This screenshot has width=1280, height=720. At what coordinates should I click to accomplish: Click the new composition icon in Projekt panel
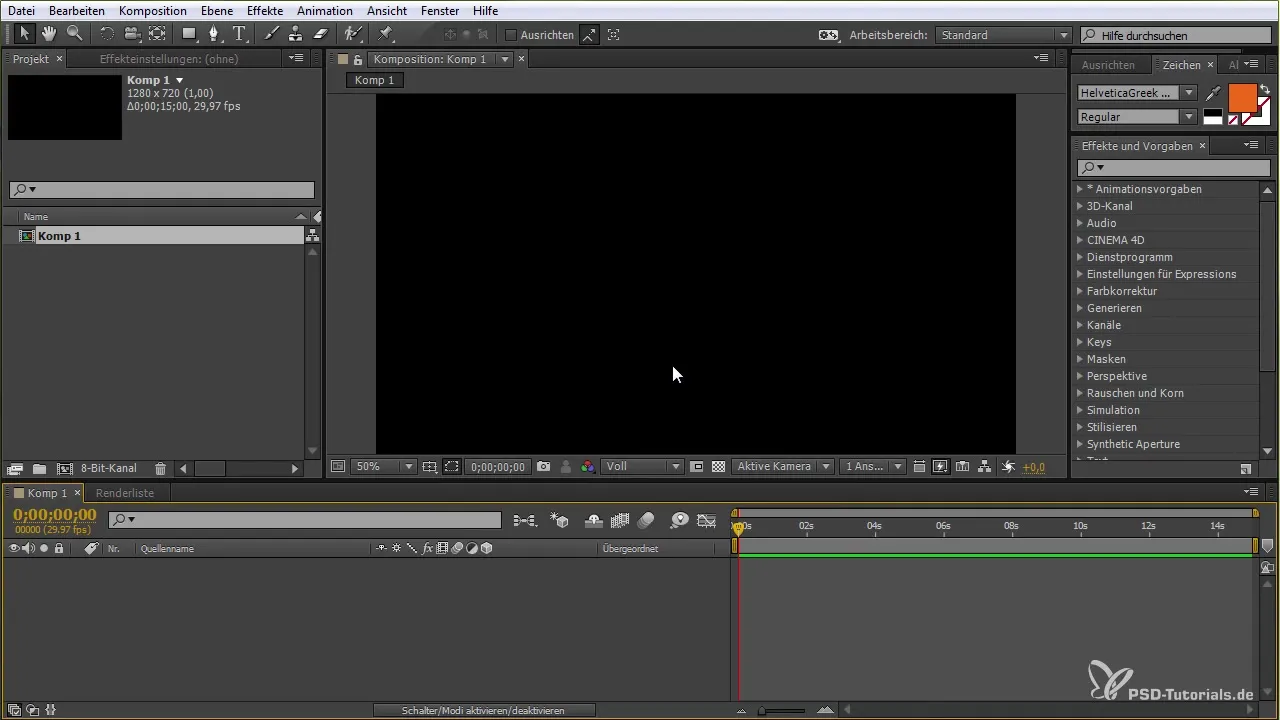(65, 468)
